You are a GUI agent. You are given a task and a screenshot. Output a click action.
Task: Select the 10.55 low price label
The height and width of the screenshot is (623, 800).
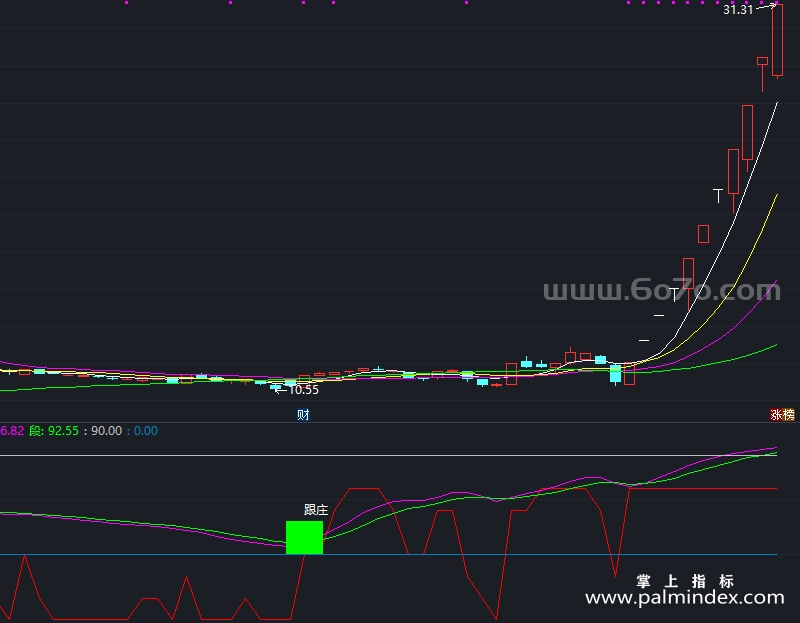pos(304,390)
